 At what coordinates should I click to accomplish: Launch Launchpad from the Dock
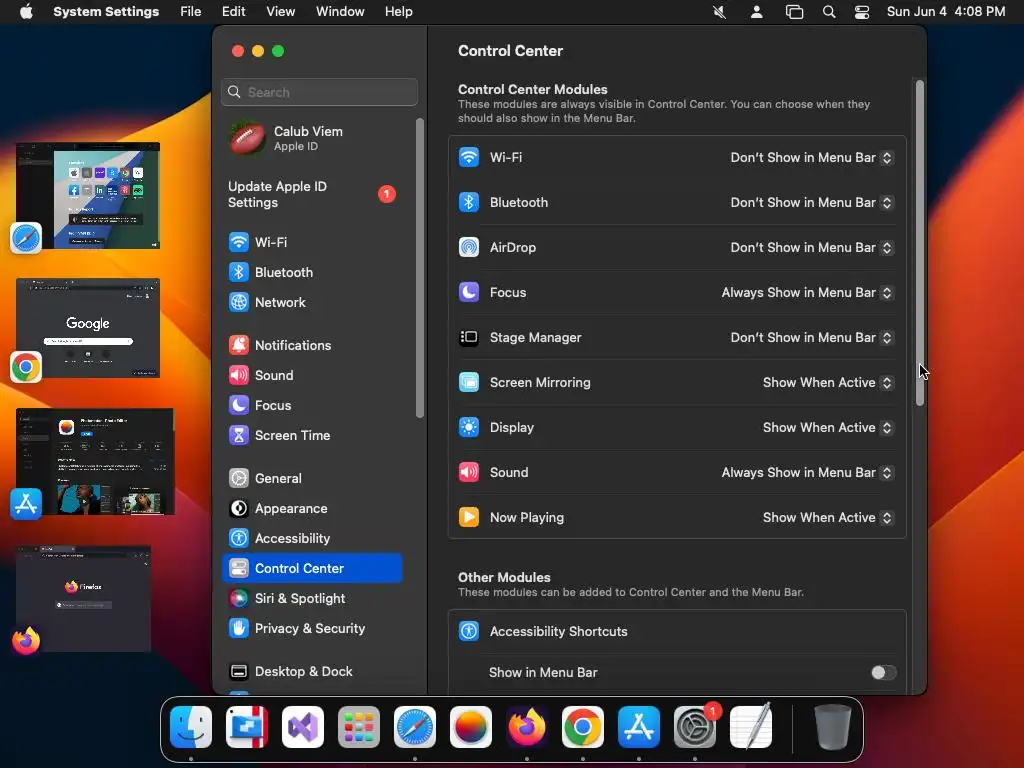359,727
